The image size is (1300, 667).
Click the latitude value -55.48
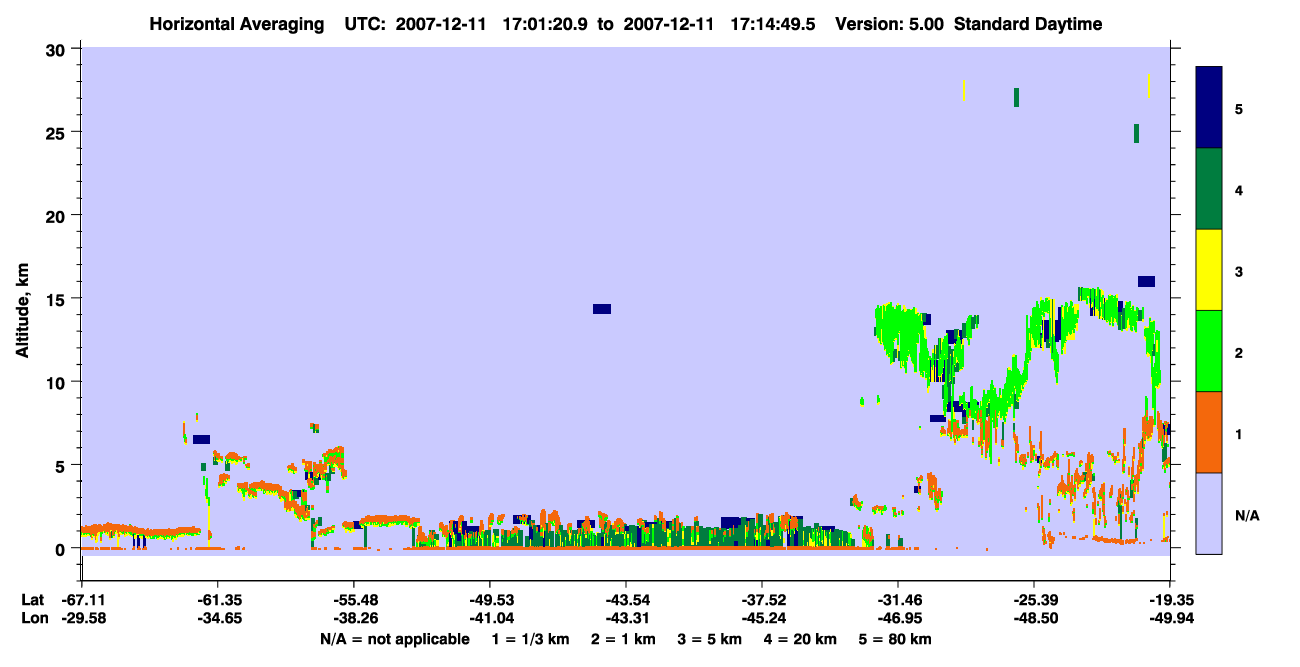[x=354, y=600]
